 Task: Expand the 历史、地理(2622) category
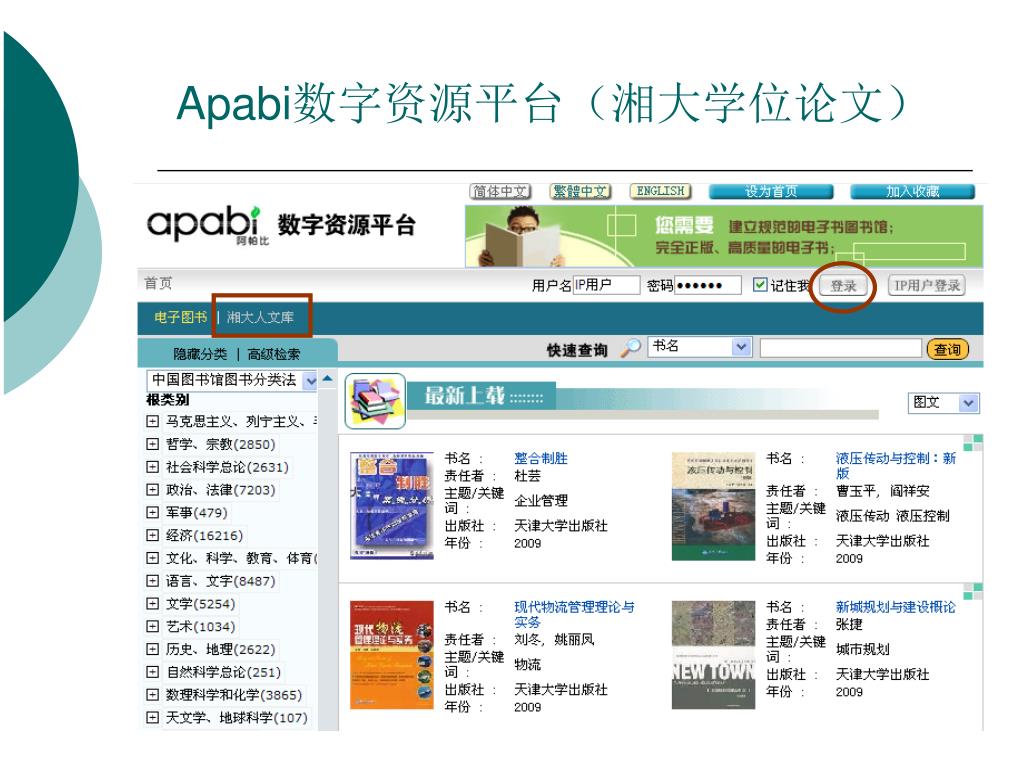click(152, 649)
